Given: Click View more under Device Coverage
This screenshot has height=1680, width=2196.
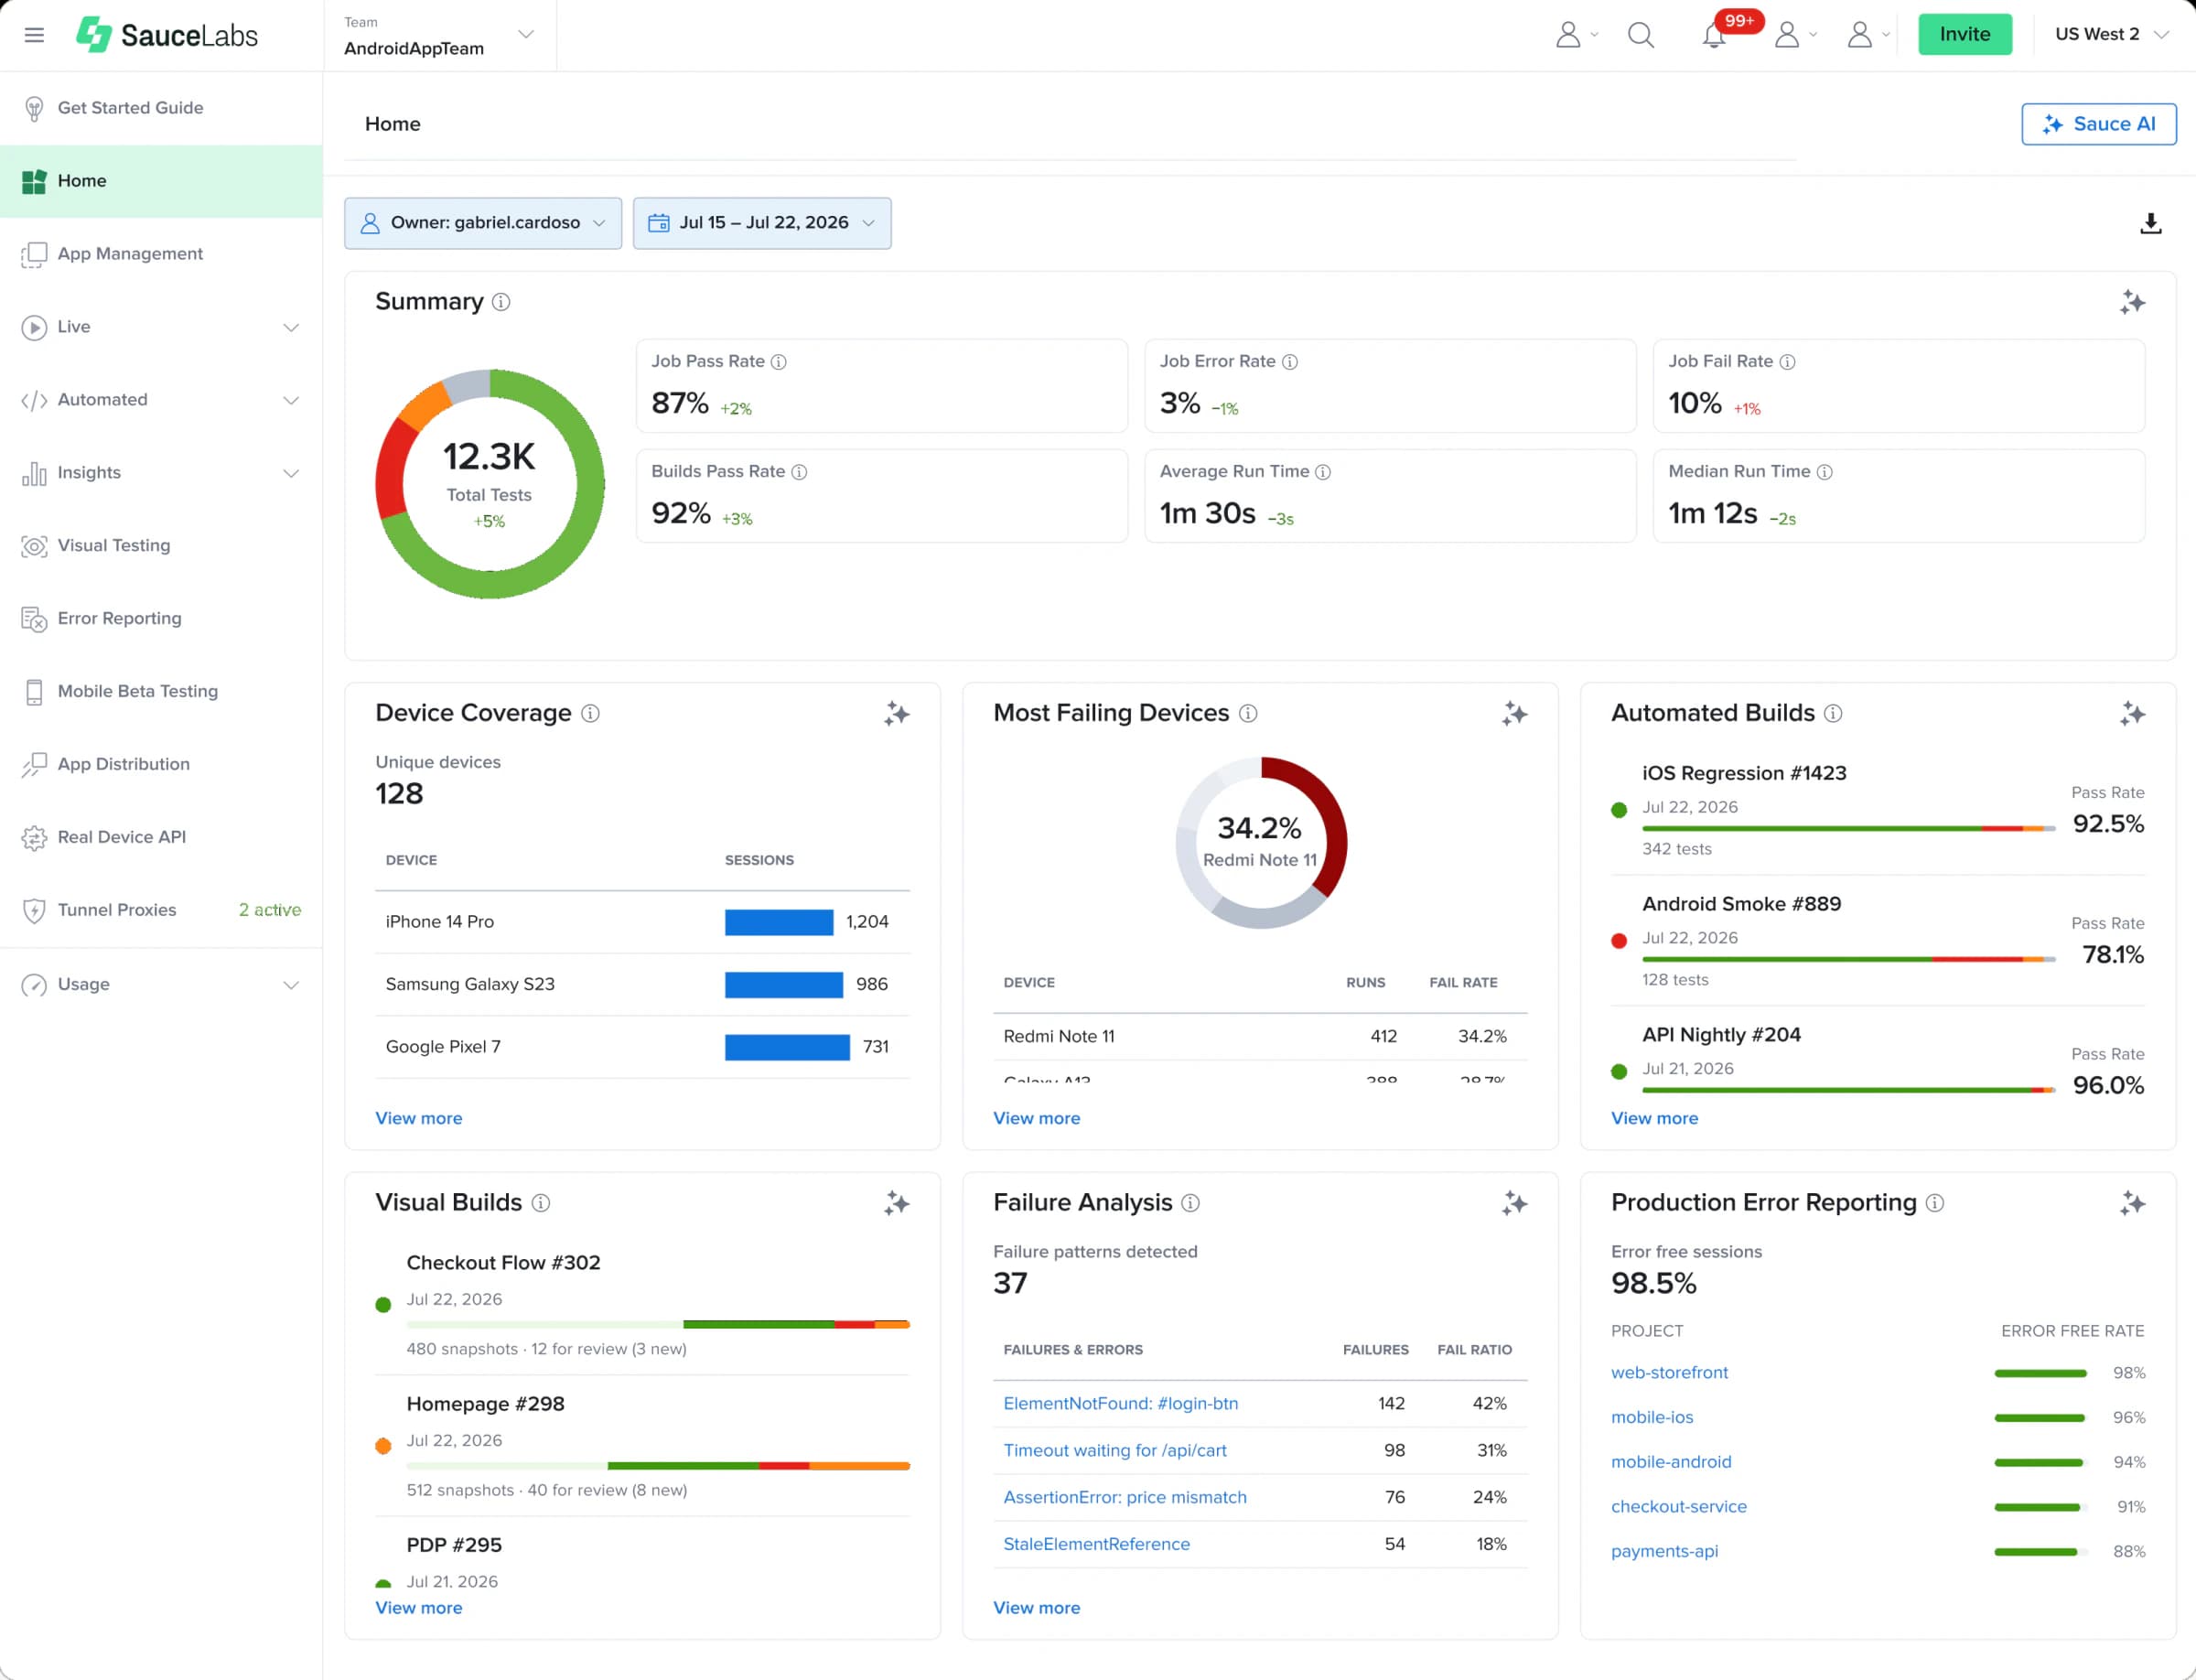Looking at the screenshot, I should [x=419, y=1118].
